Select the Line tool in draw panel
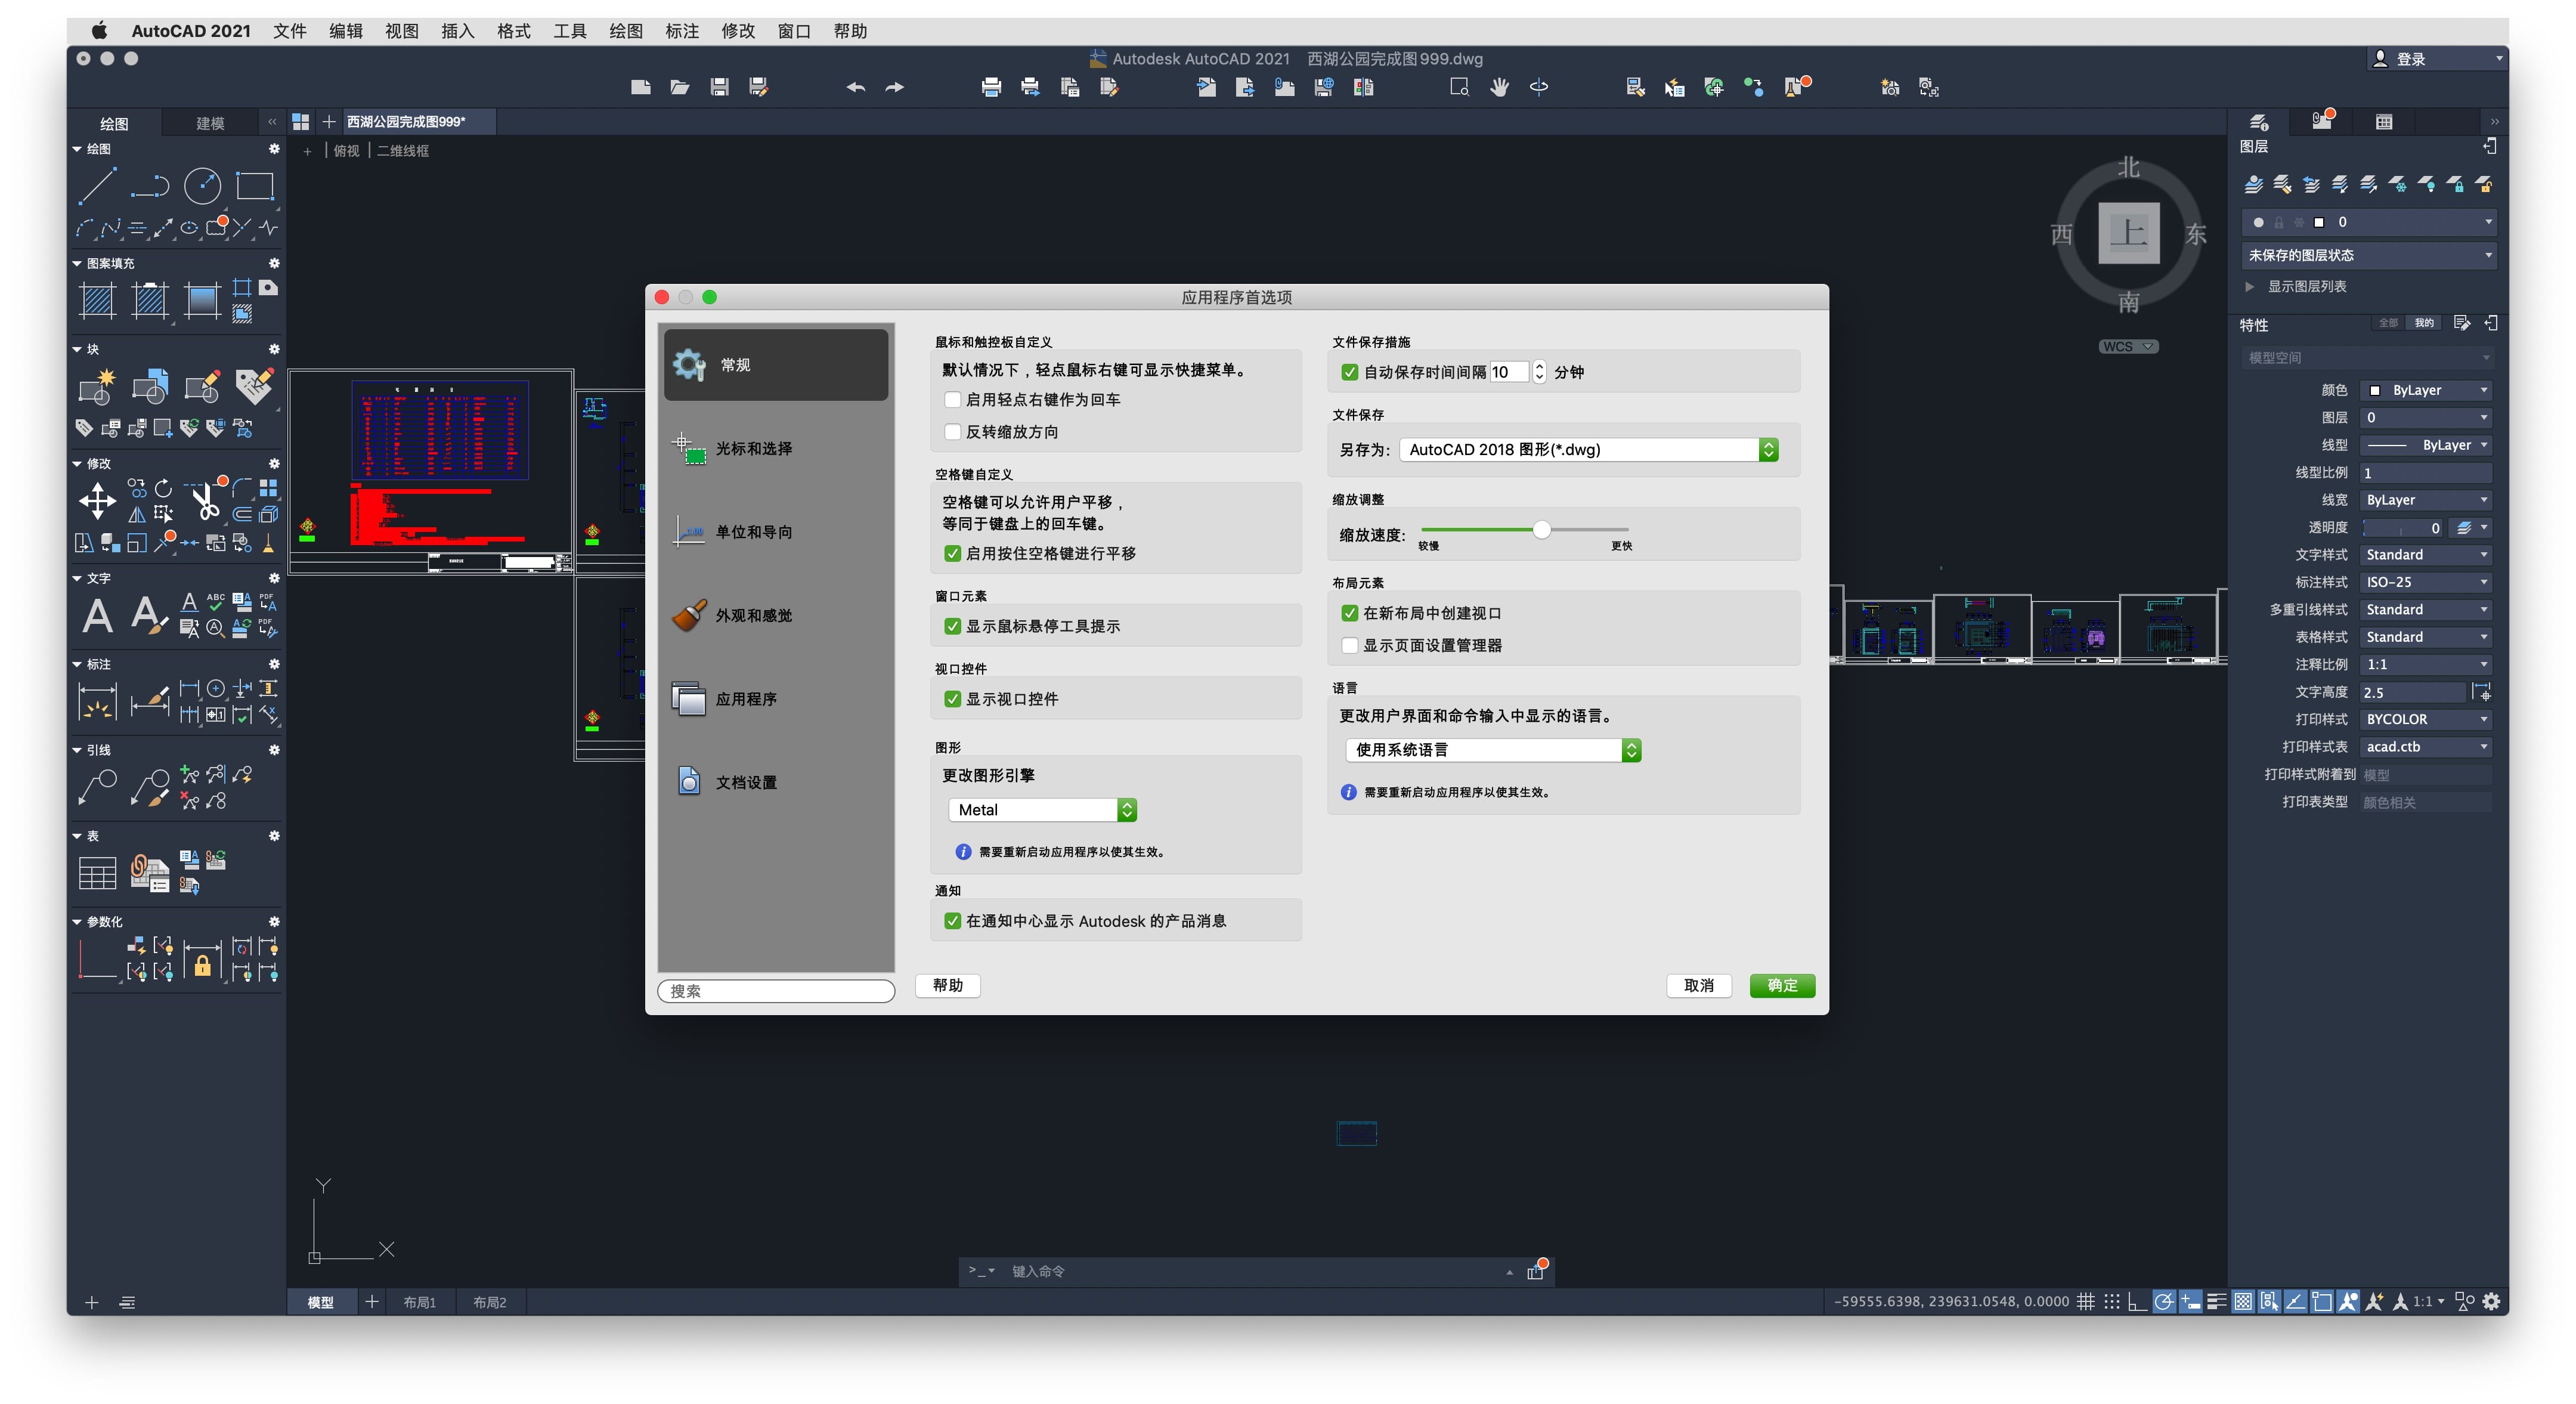The height and width of the screenshot is (1404, 2576). click(97, 186)
